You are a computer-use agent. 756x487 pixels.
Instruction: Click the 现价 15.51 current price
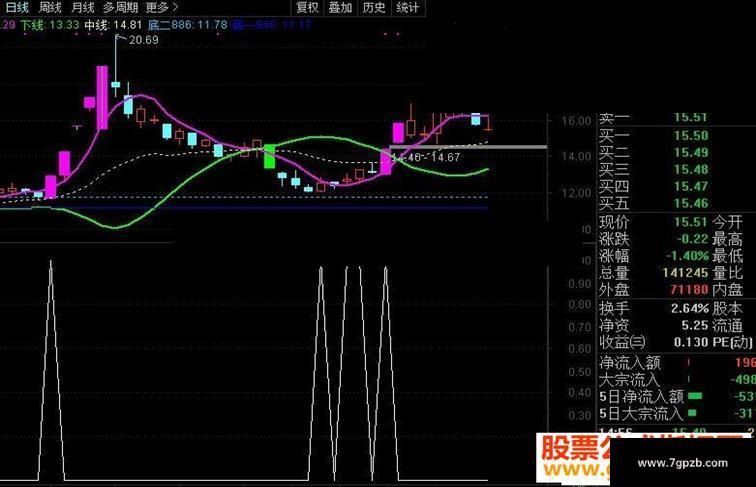click(691, 222)
